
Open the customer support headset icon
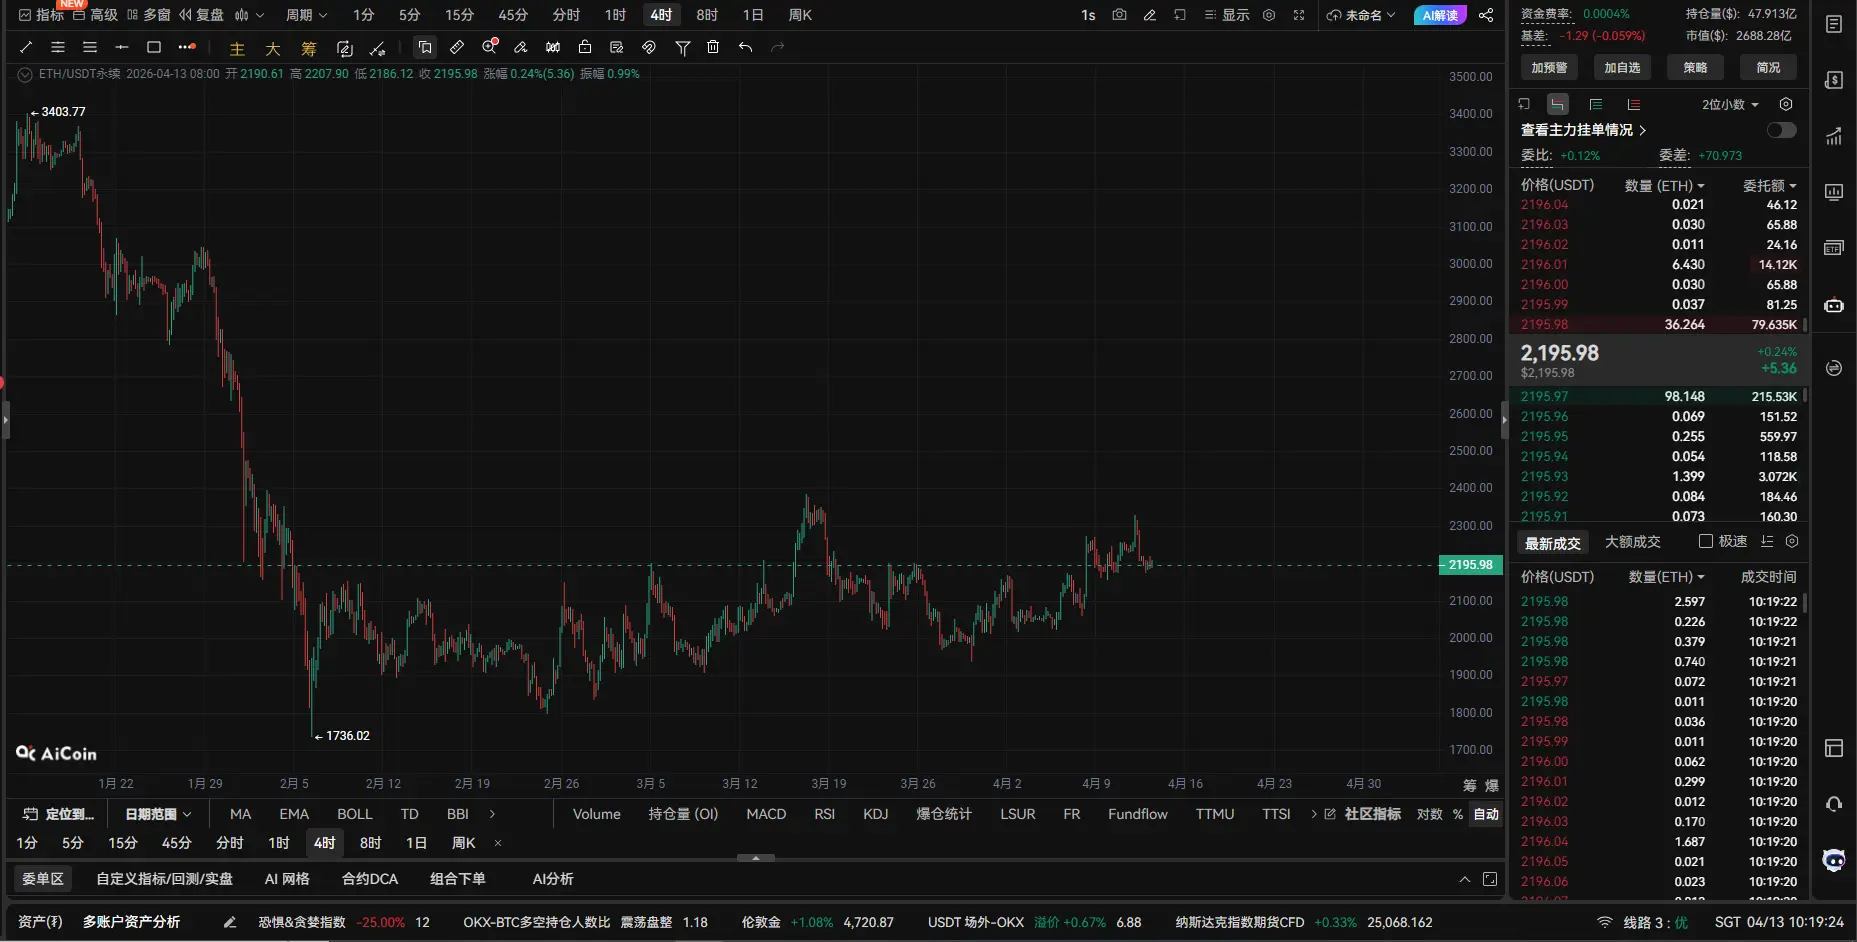pos(1834,804)
